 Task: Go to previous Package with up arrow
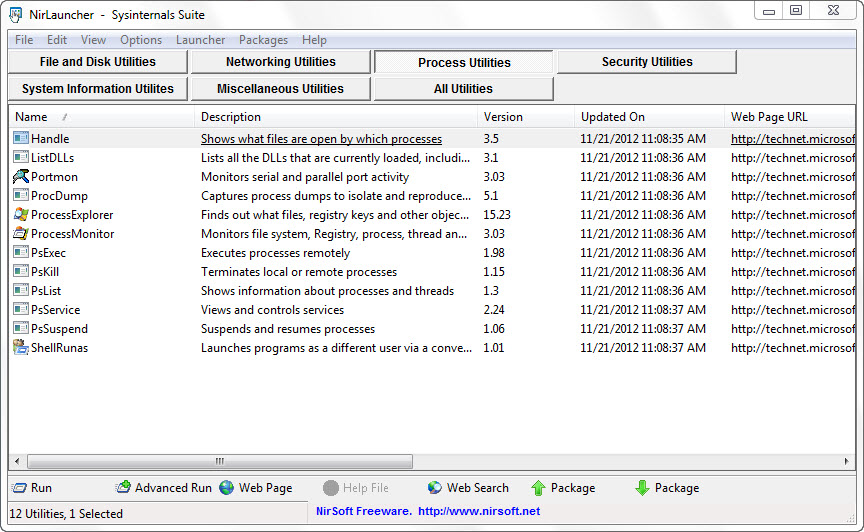pyautogui.click(x=563, y=488)
